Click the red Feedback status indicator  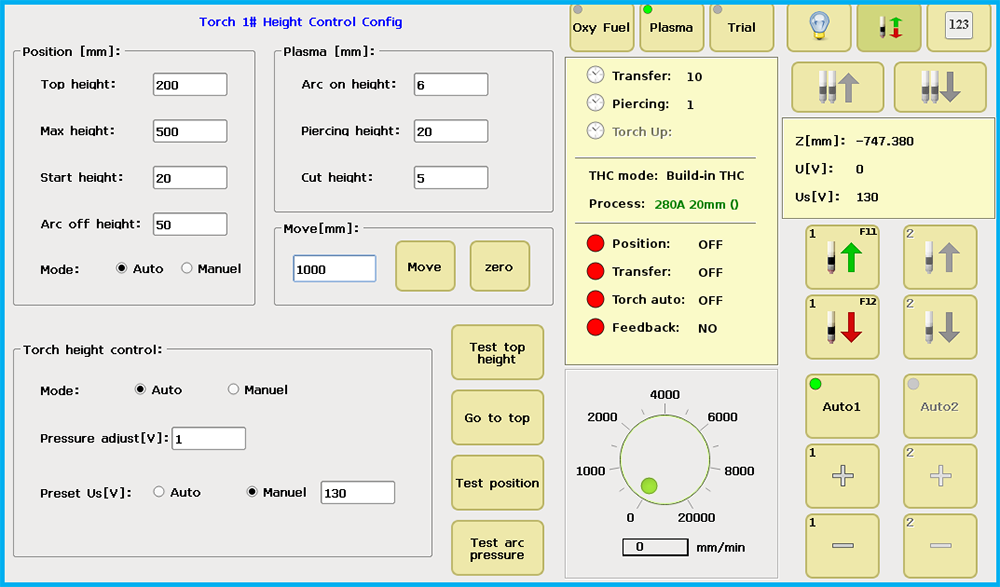595,327
